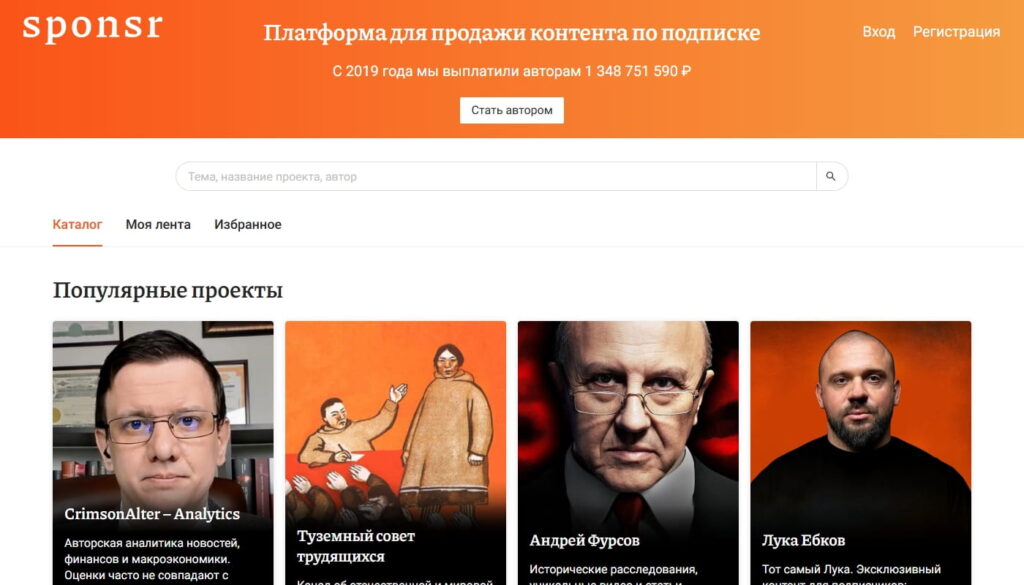Open the Туземный совет трудящихся project card
The height and width of the screenshot is (585, 1024).
coord(396,453)
